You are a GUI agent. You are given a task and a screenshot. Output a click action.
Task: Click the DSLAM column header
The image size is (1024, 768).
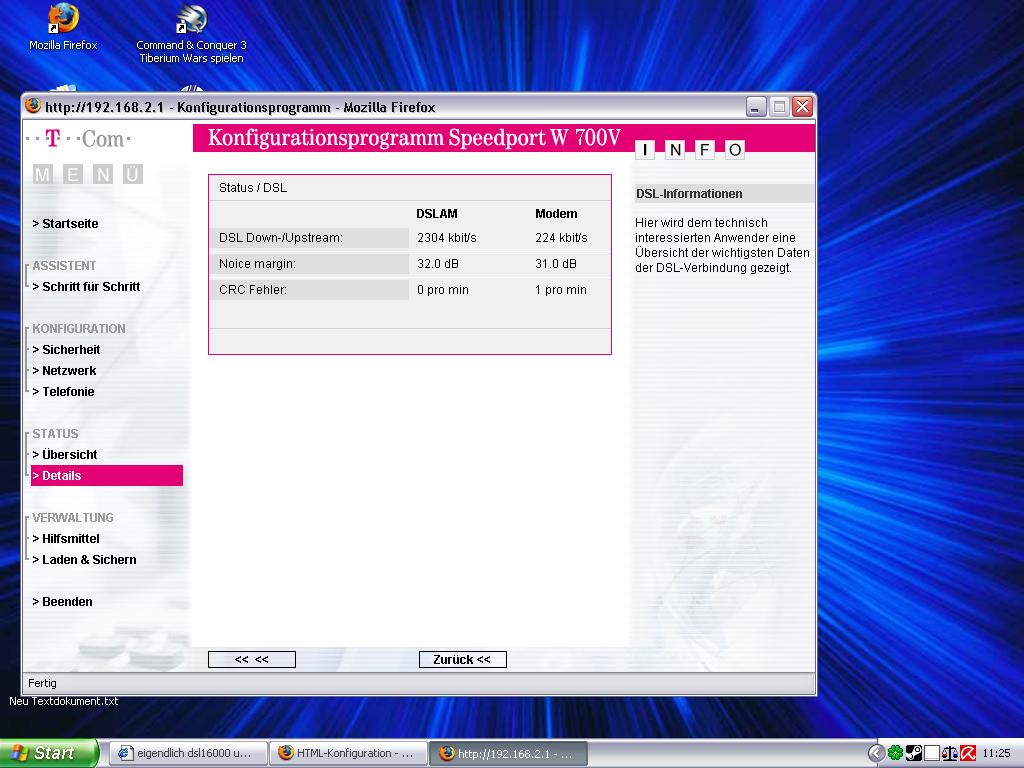(x=437, y=214)
